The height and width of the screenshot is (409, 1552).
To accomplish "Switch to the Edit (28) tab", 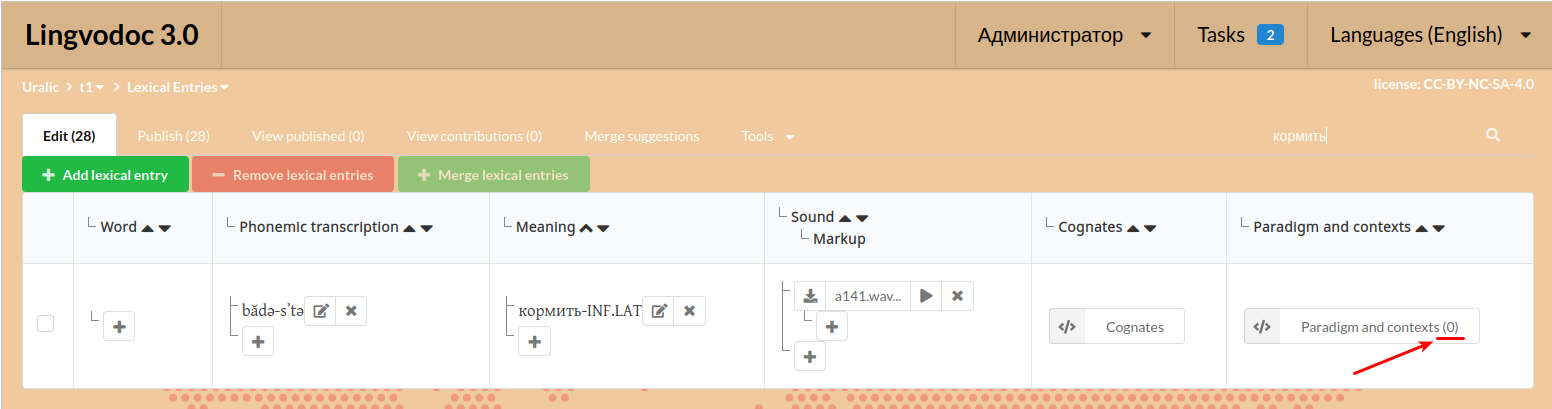I will point(69,136).
